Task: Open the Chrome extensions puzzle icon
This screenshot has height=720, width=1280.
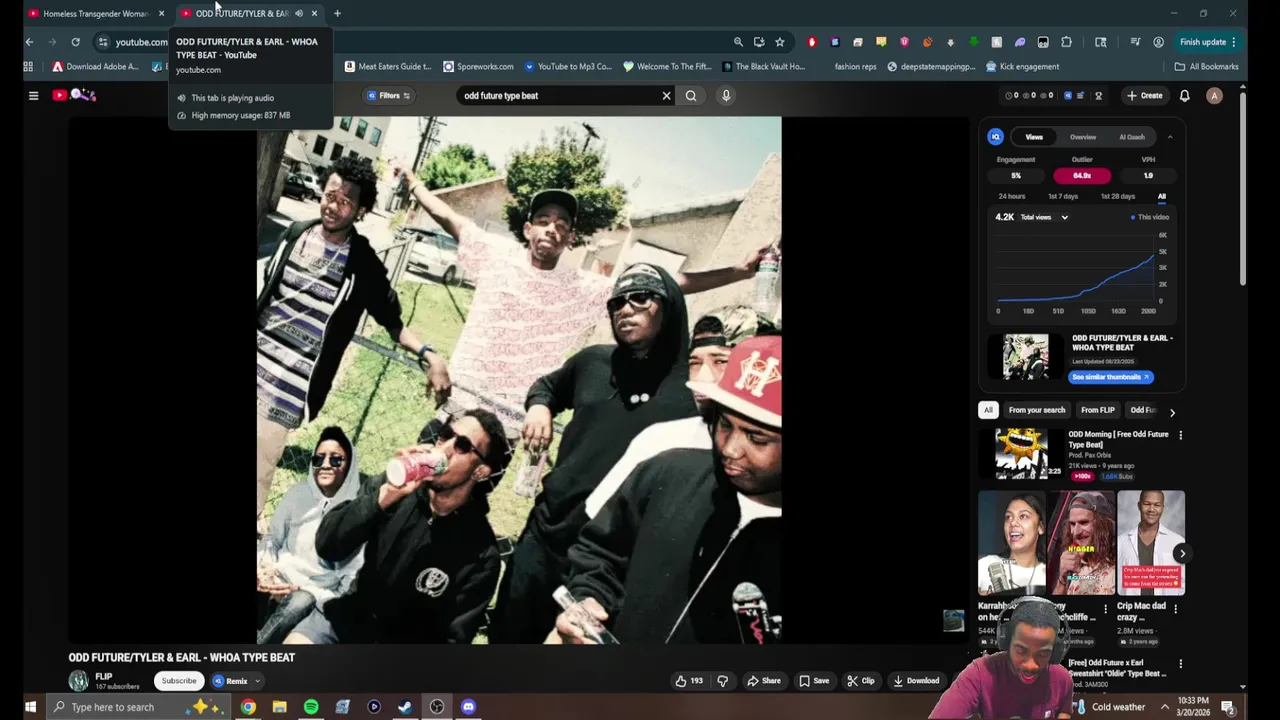Action: coord(1066,42)
